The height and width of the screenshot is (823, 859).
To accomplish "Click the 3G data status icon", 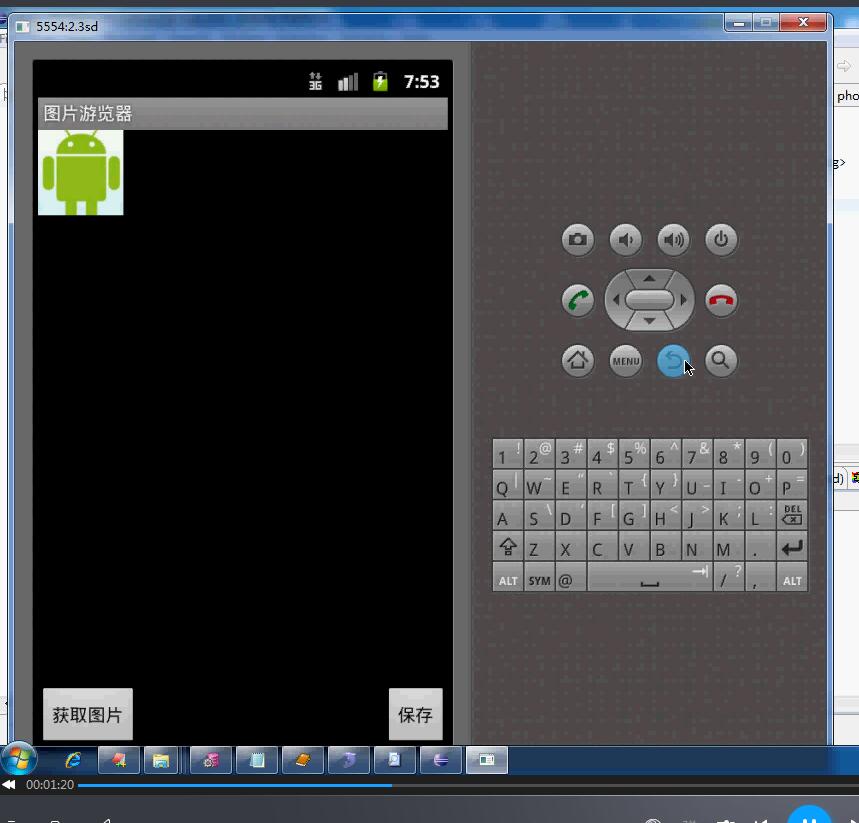I will point(315,82).
